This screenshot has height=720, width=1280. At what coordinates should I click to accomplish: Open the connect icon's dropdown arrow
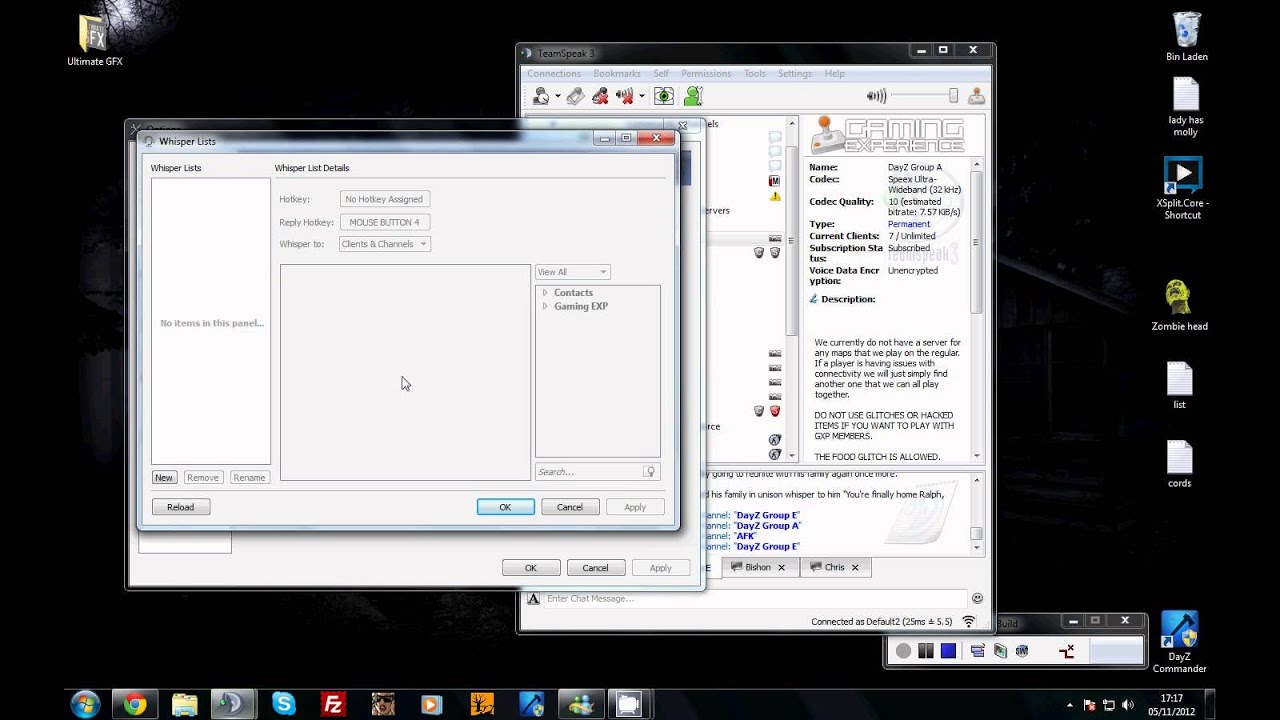[556, 97]
